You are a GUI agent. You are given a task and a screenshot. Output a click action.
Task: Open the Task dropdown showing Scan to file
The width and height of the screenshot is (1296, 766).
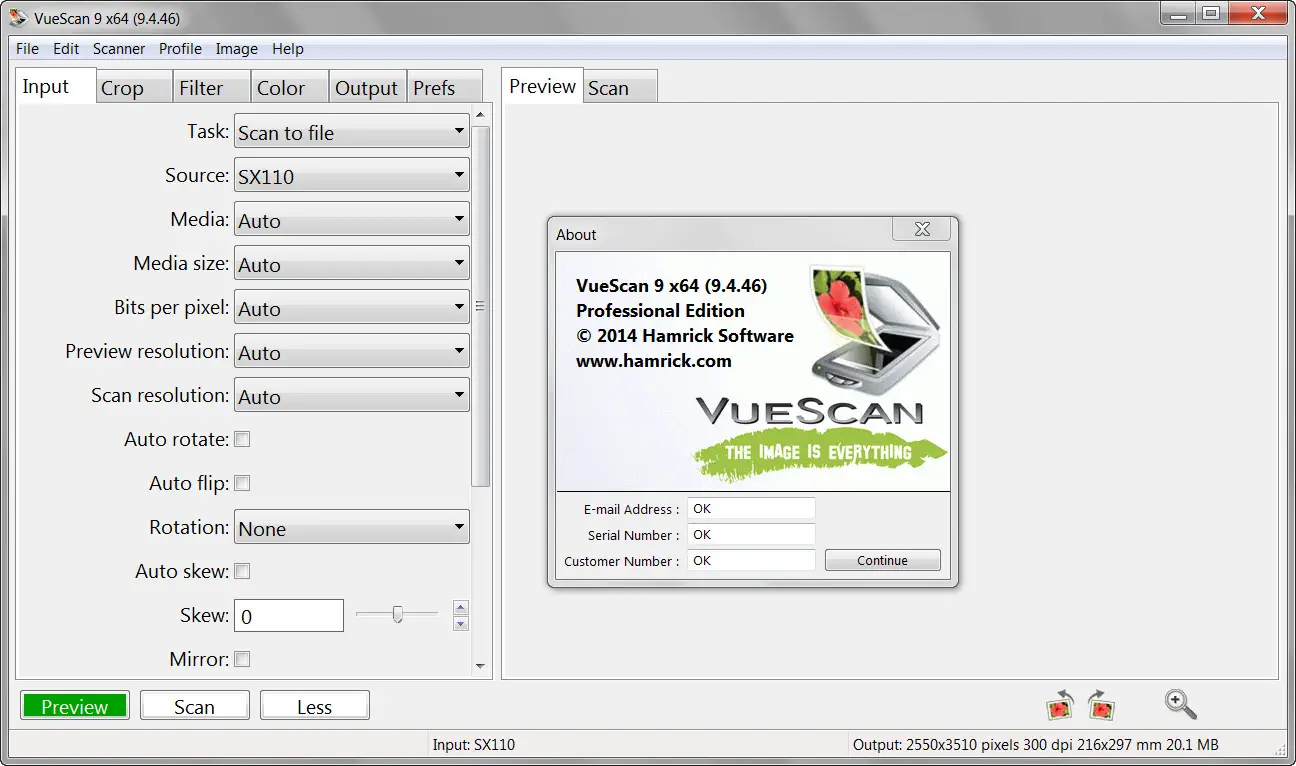(x=352, y=132)
